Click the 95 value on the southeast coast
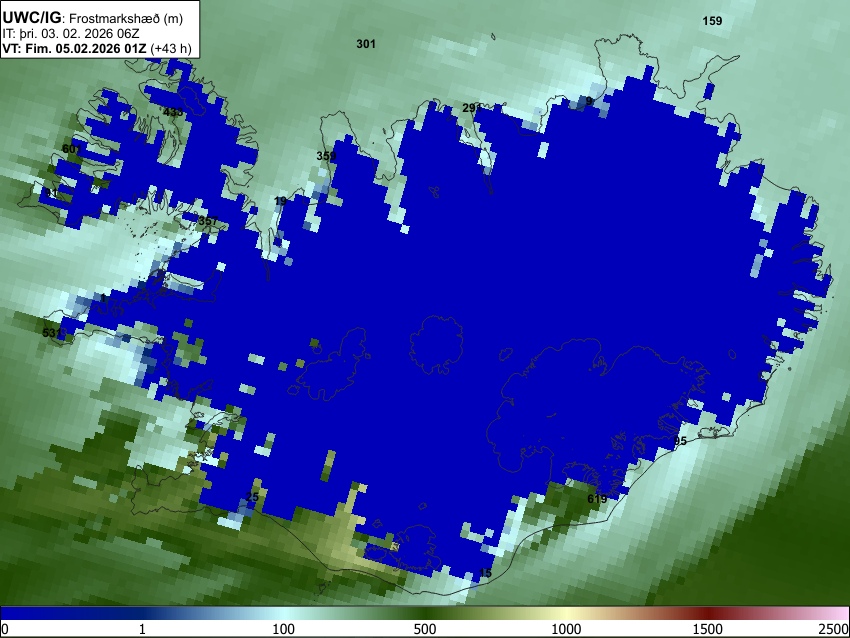This screenshot has height=638, width=850. (x=680, y=441)
